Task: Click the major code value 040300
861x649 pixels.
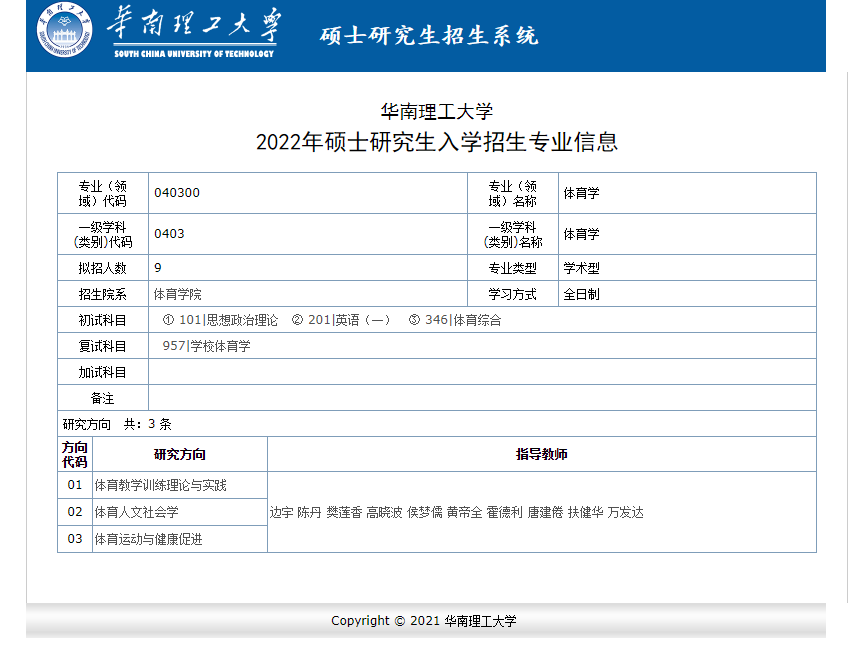Action: pos(177,193)
